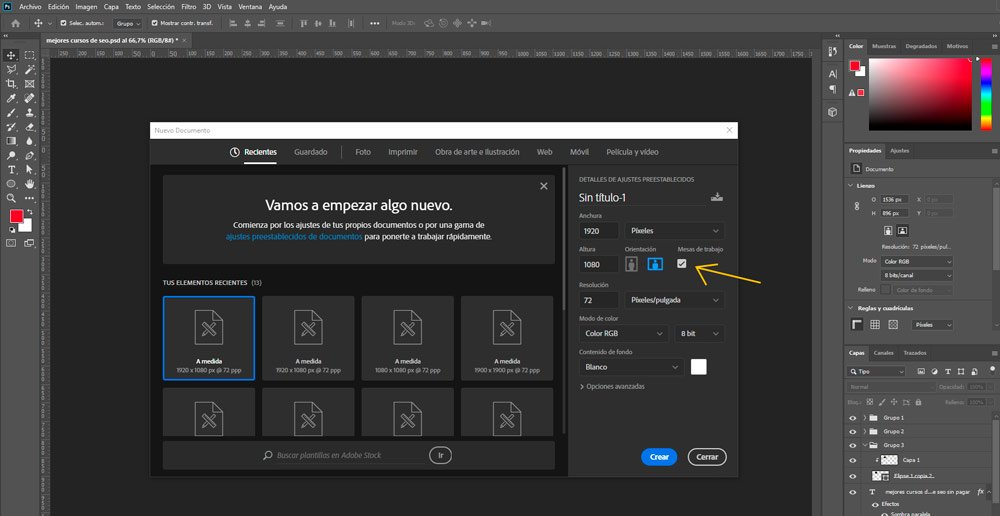Select the Blur droplet tool
Screen dimensions: 1000x516
click(29, 141)
